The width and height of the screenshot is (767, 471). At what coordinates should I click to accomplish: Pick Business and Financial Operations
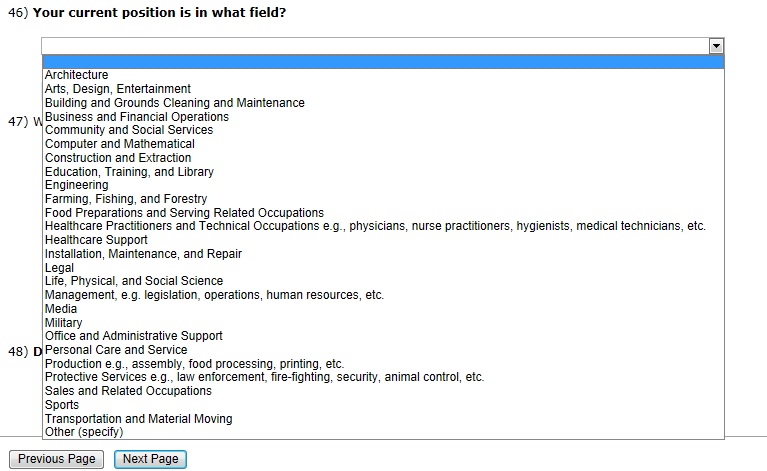coord(137,117)
